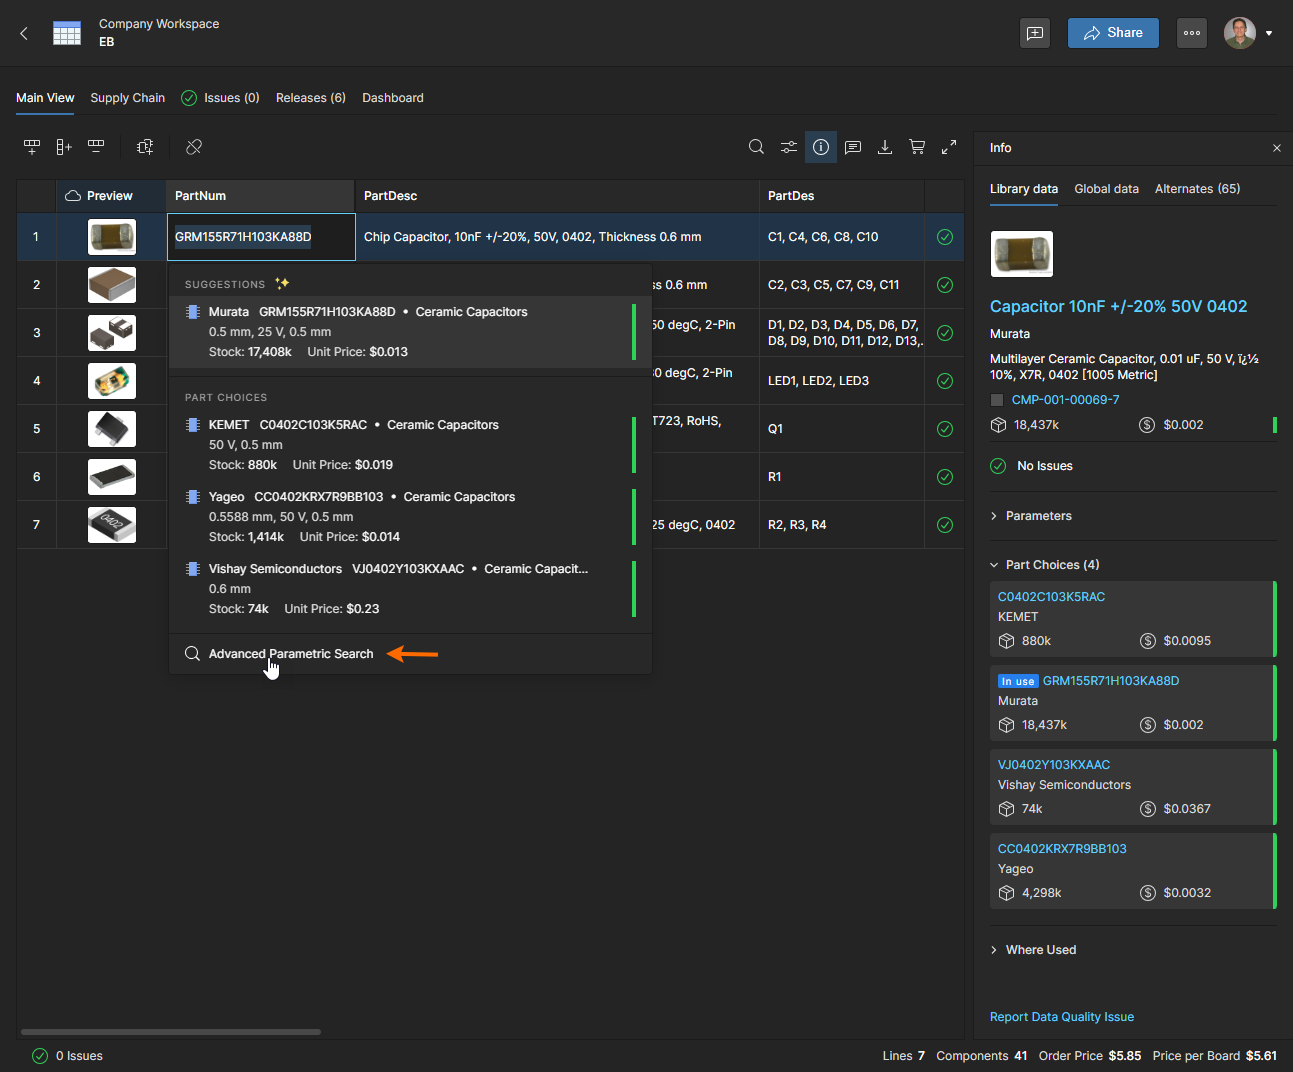Open the comments icon in BOM toolbar
This screenshot has width=1293, height=1072.
pyautogui.click(x=853, y=147)
